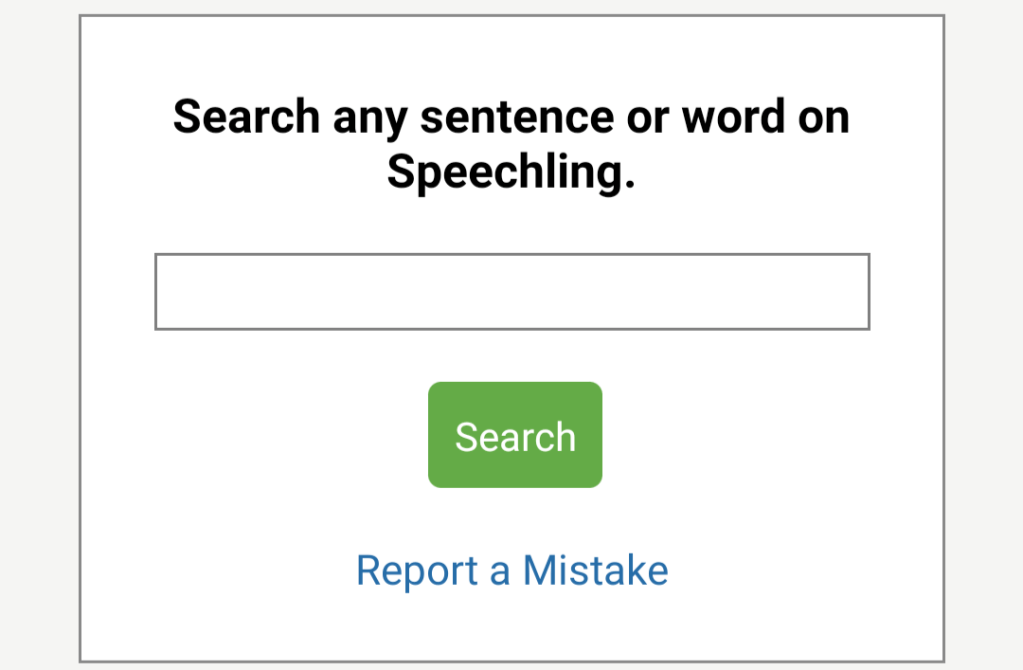The image size is (1023, 670).
Task: Focus the empty sentence search box
Action: click(511, 291)
